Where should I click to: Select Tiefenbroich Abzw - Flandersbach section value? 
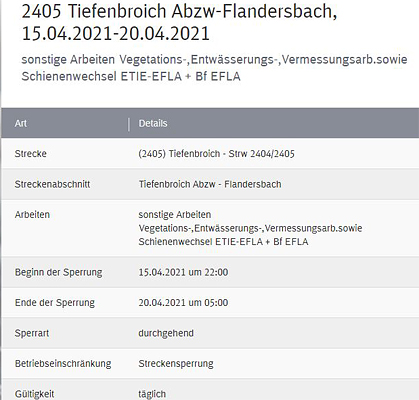click(x=210, y=184)
